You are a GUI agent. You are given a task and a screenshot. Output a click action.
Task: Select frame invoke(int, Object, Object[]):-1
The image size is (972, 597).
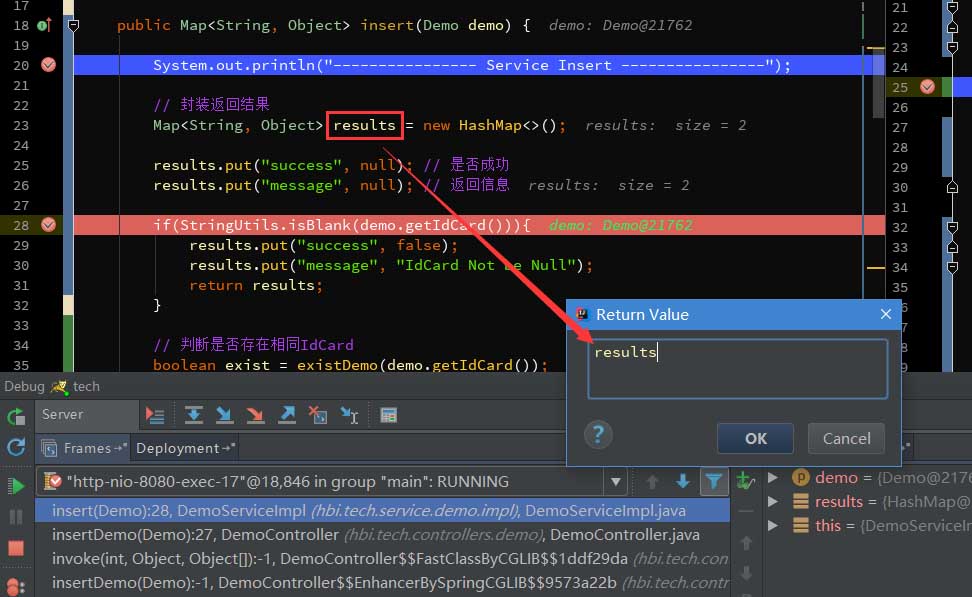click(x=382, y=559)
